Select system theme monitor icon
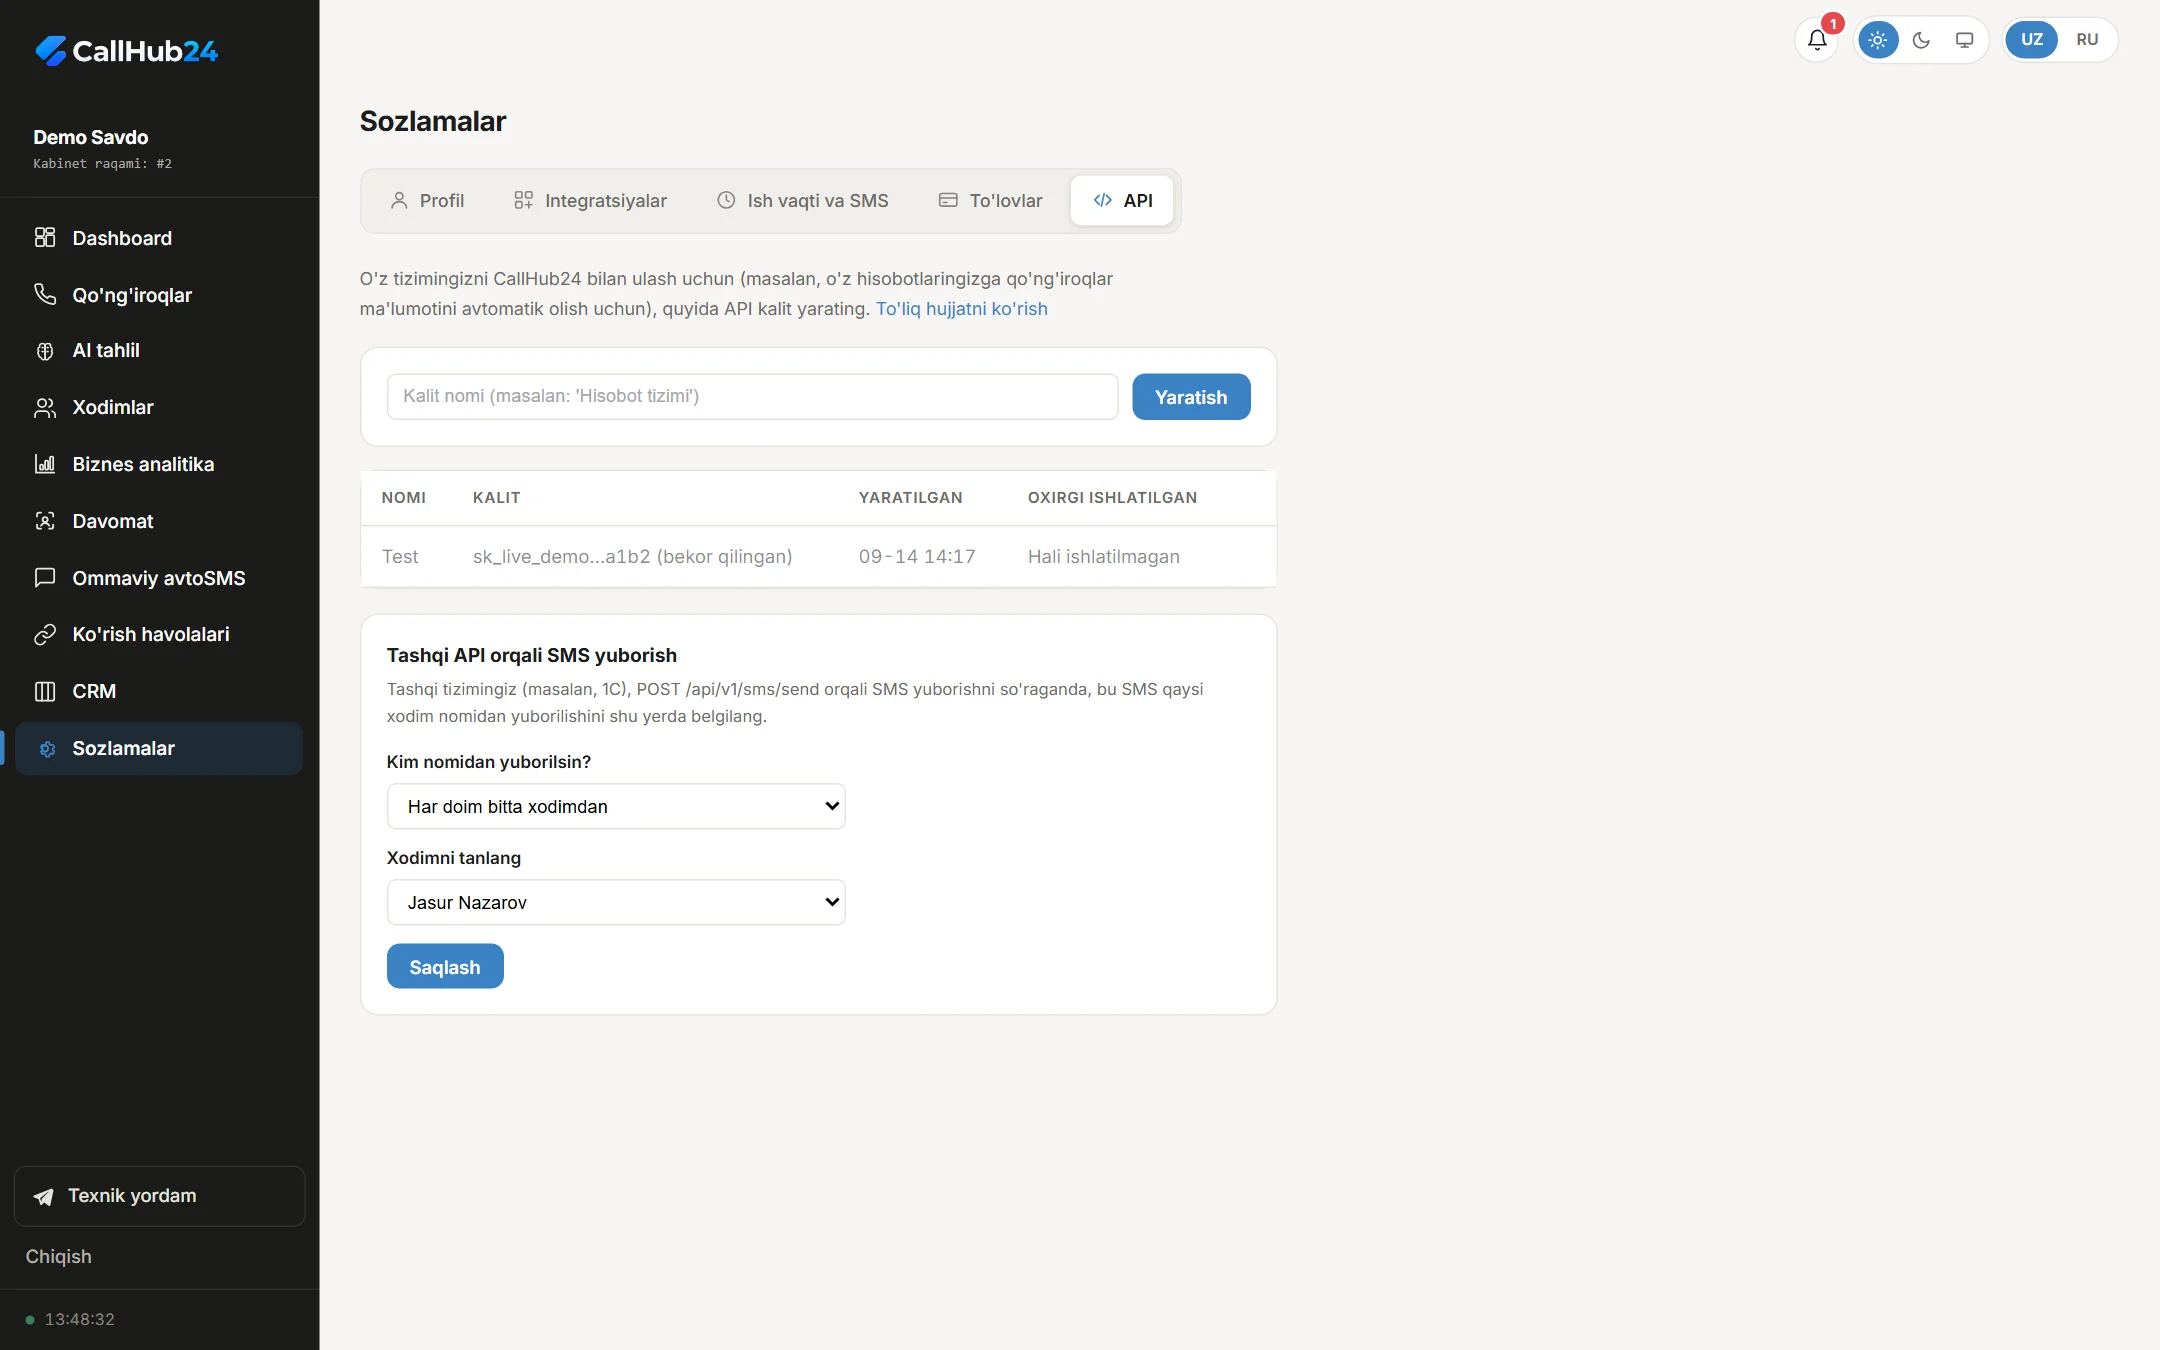The width and height of the screenshot is (2160, 1350). click(x=1964, y=40)
